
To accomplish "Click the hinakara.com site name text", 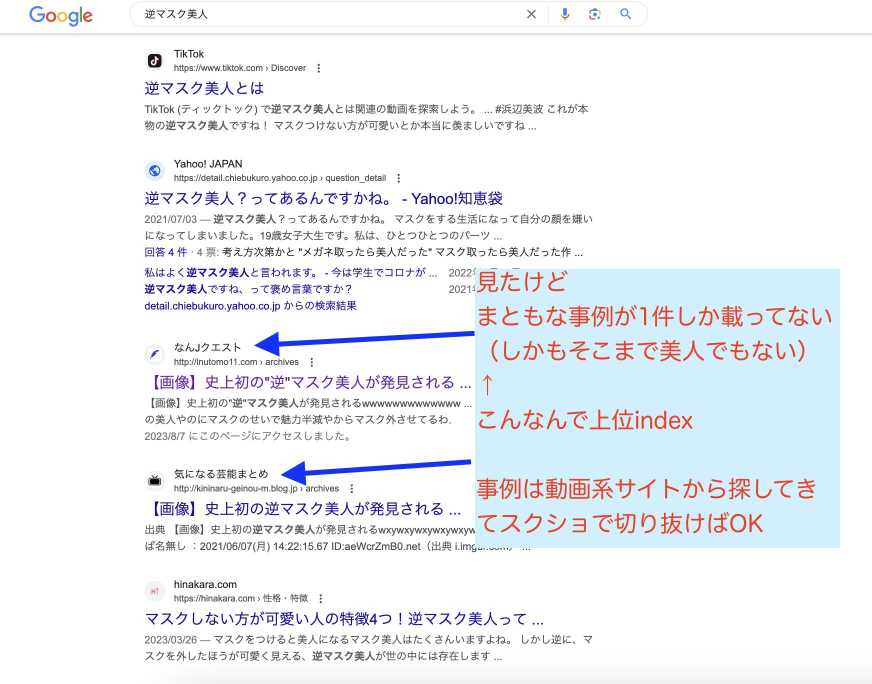I will click(x=205, y=584).
